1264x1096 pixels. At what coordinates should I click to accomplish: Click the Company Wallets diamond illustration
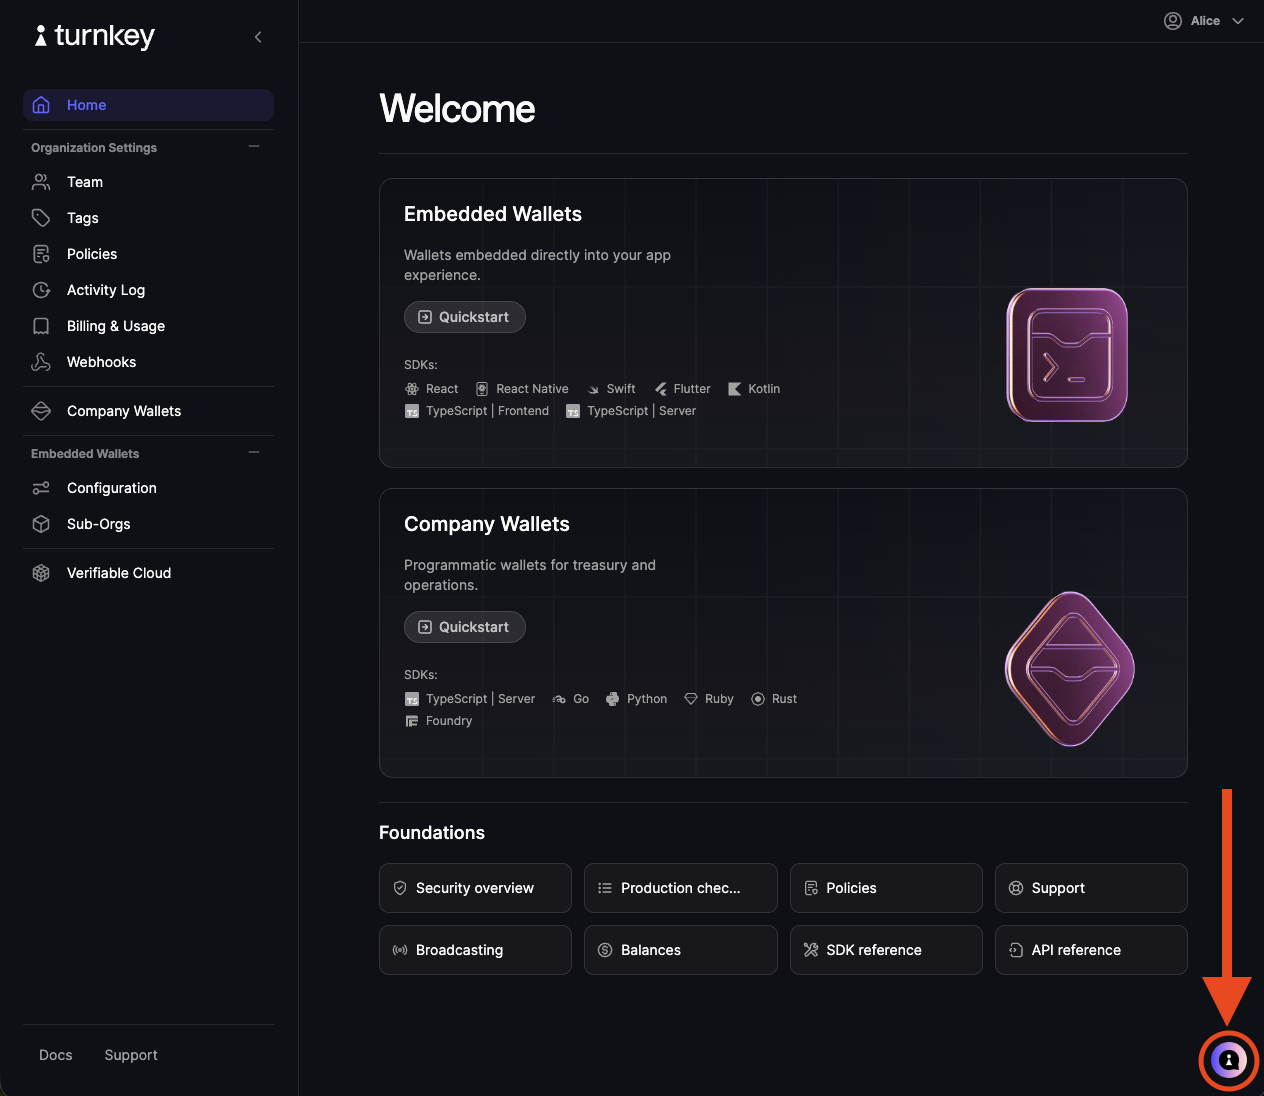[1070, 669]
